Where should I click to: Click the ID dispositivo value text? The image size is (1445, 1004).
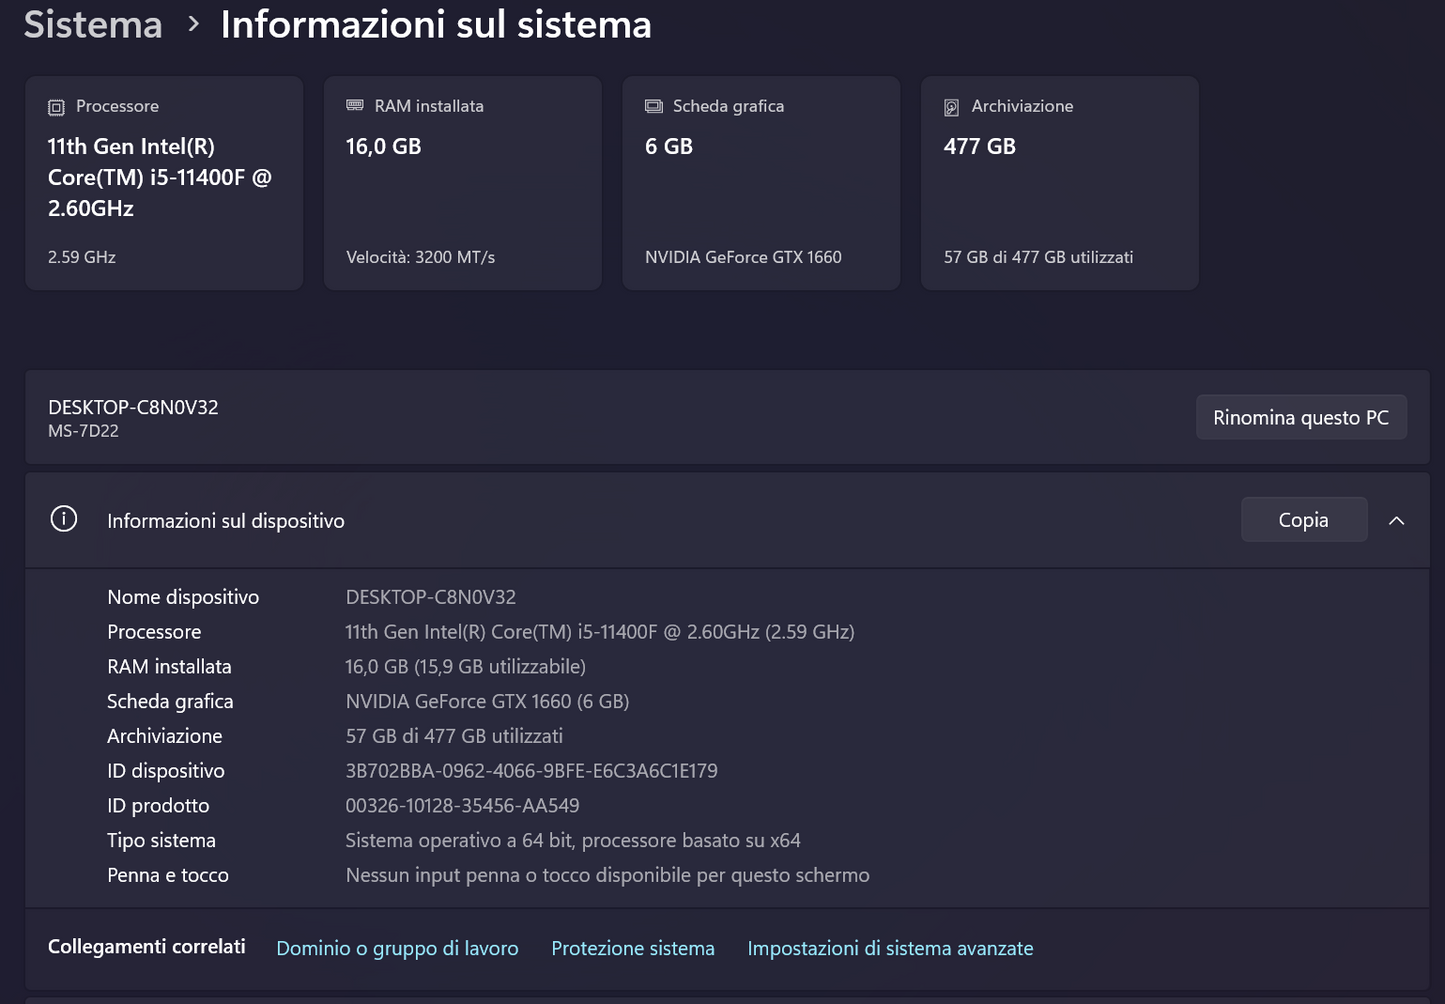tap(531, 771)
